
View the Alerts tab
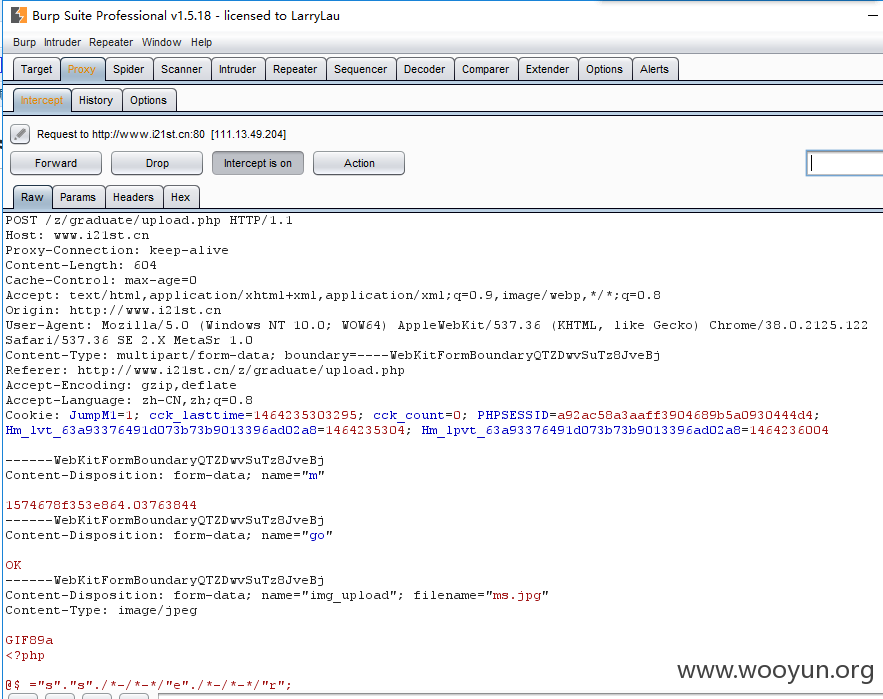pos(654,69)
